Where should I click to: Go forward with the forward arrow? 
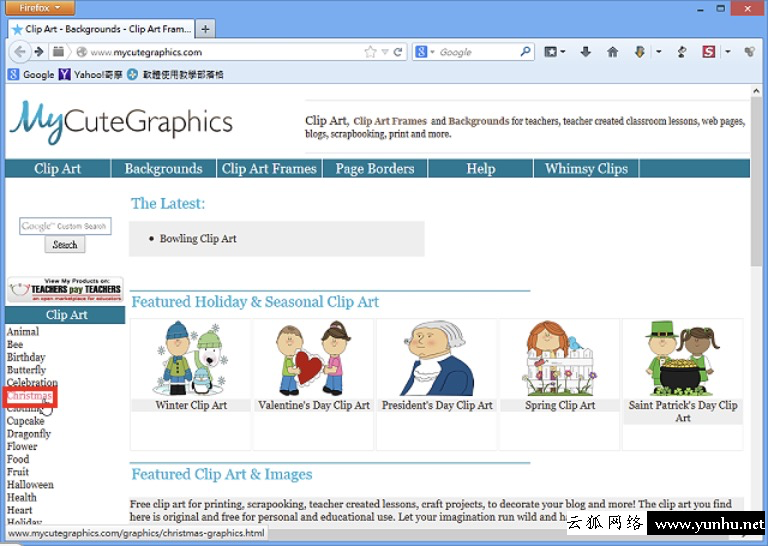(x=39, y=51)
